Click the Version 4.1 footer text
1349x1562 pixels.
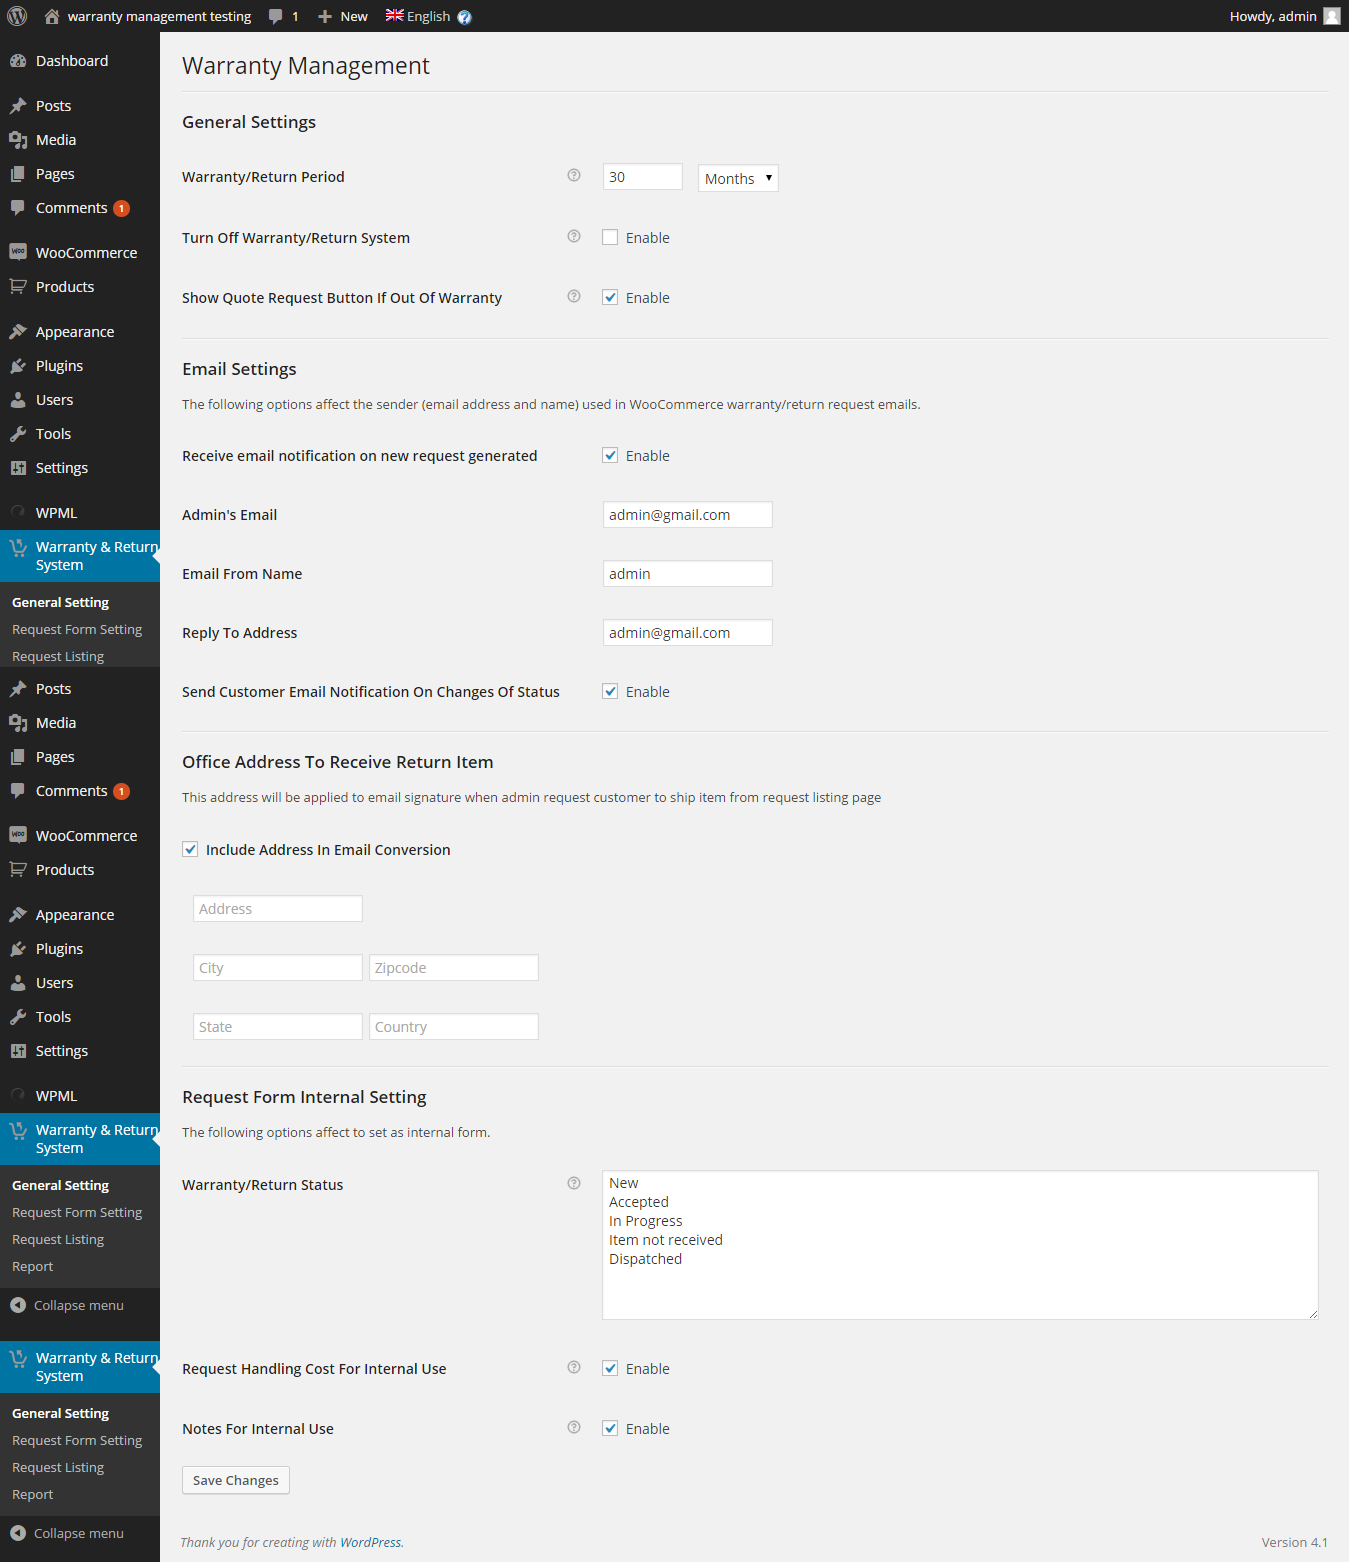pyautogui.click(x=1295, y=1542)
